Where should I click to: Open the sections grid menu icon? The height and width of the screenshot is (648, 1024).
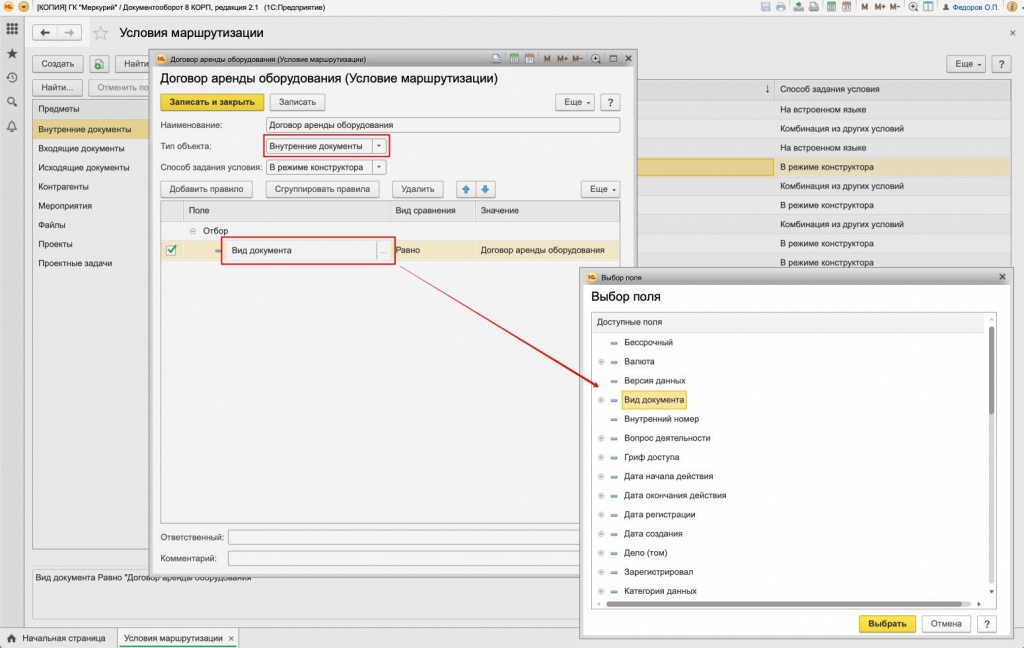pyautogui.click(x=12, y=29)
